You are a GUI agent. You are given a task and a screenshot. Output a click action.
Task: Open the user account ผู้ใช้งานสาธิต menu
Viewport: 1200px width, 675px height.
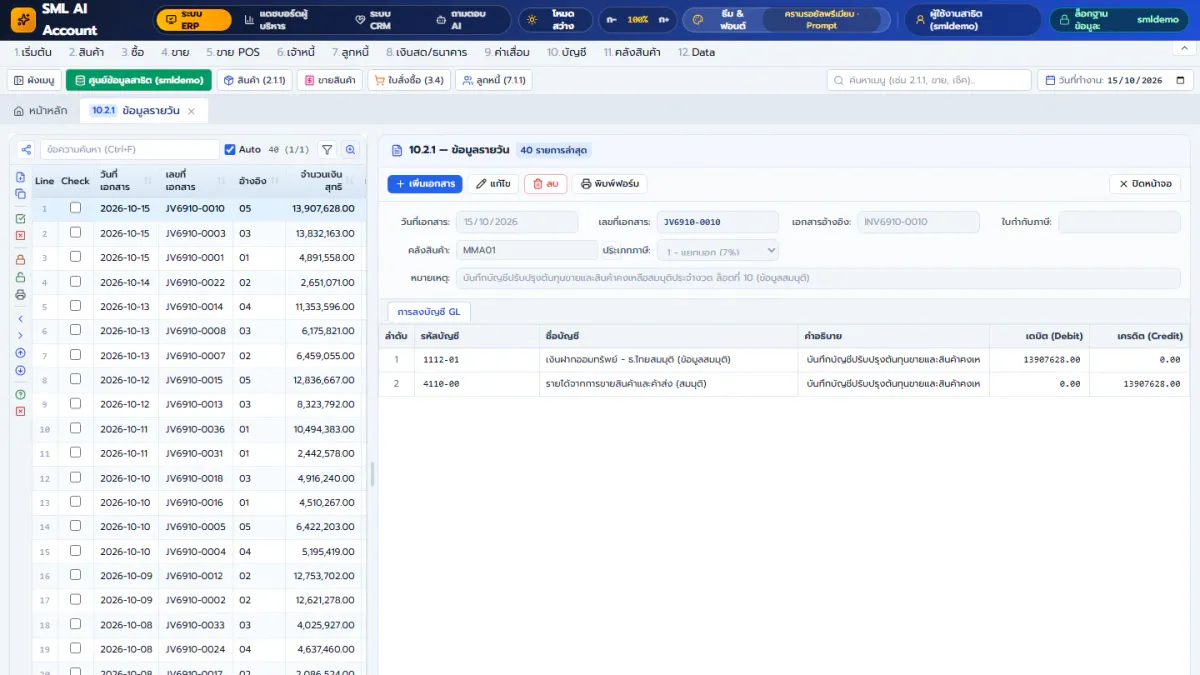[972, 20]
